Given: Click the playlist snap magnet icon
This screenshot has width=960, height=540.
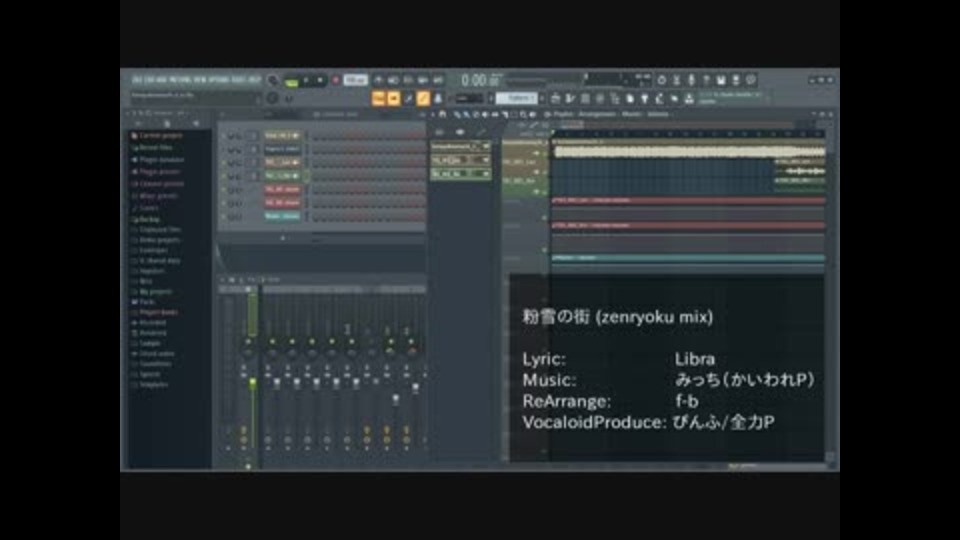Looking at the screenshot, I should 443,114.
